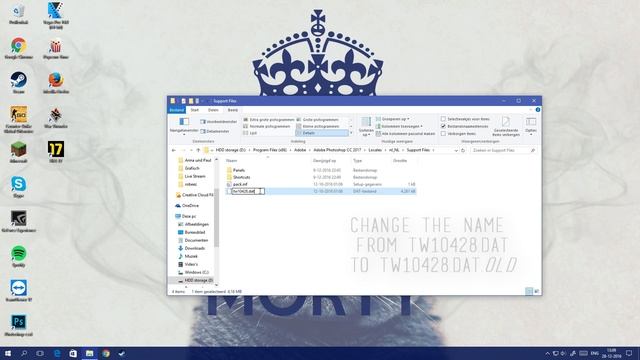The width and height of the screenshot is (640, 360).
Task: Select the GeForce Experience desktop icon
Action: 18,221
